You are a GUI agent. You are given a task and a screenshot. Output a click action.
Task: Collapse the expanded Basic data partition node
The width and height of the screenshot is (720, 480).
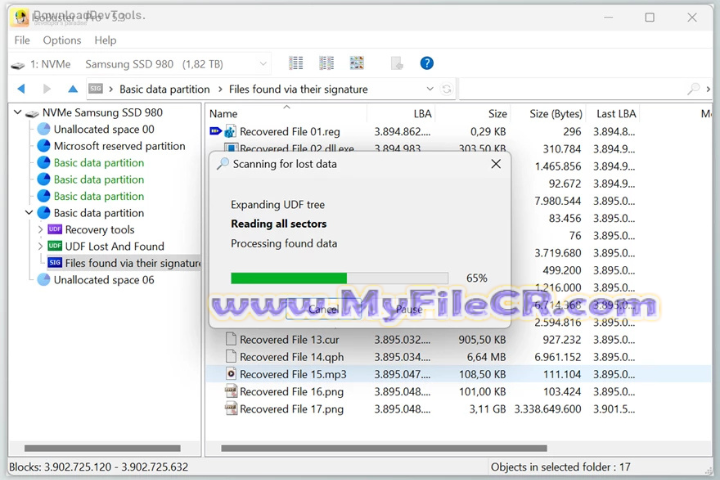29,213
